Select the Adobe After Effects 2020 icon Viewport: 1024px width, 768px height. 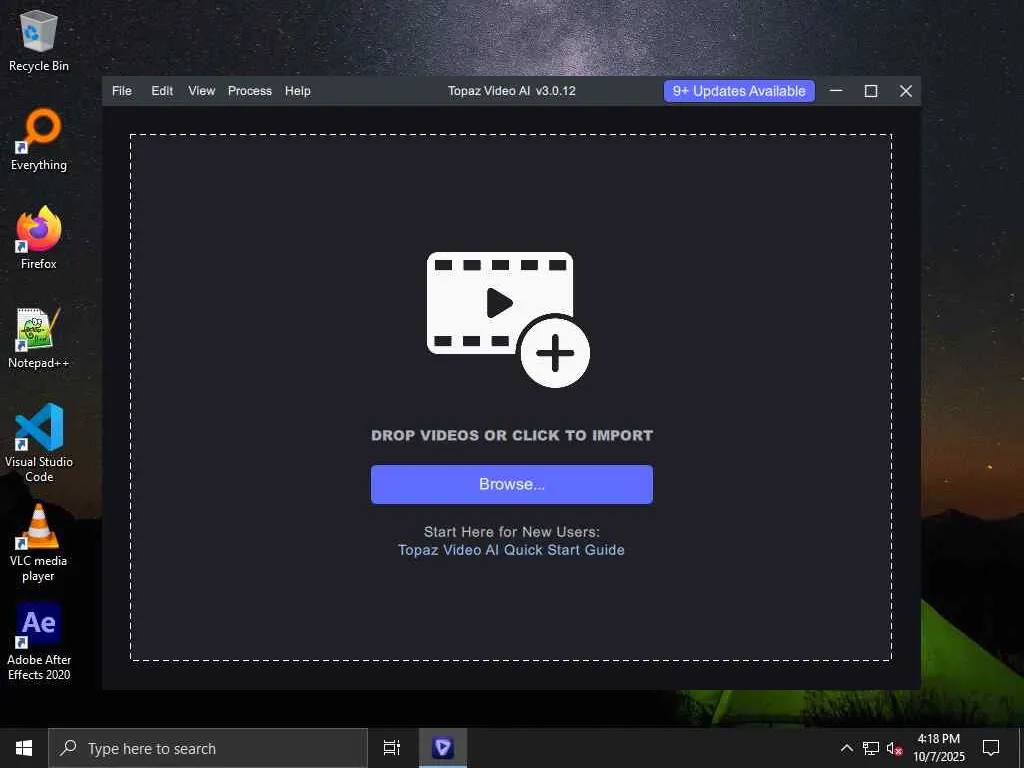pos(39,641)
